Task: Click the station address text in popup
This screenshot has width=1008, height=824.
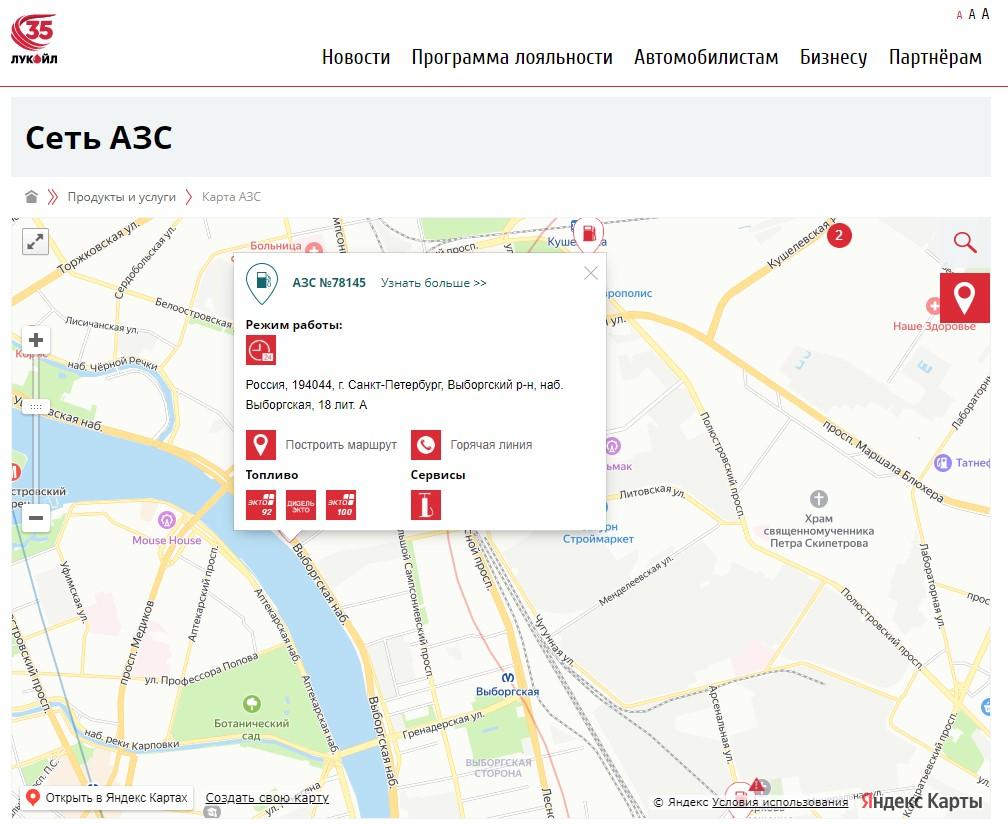Action: click(404, 395)
